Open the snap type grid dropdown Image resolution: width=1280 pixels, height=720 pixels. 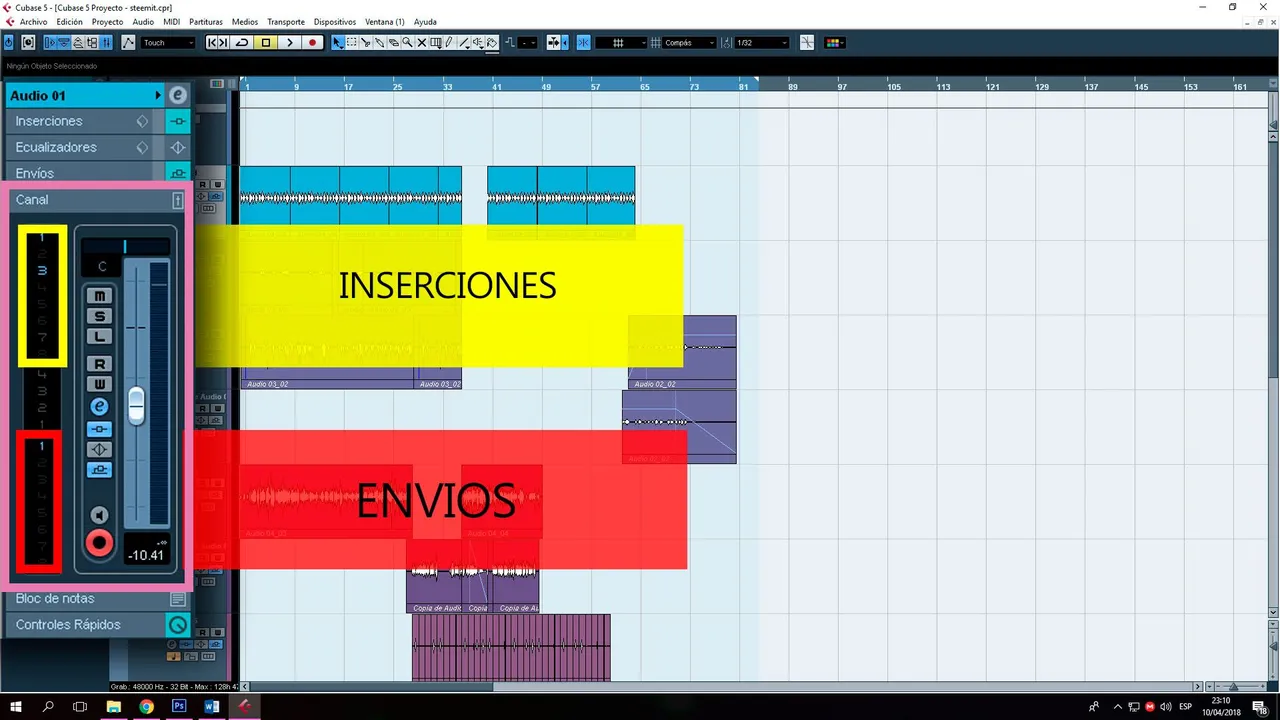pyautogui.click(x=621, y=42)
